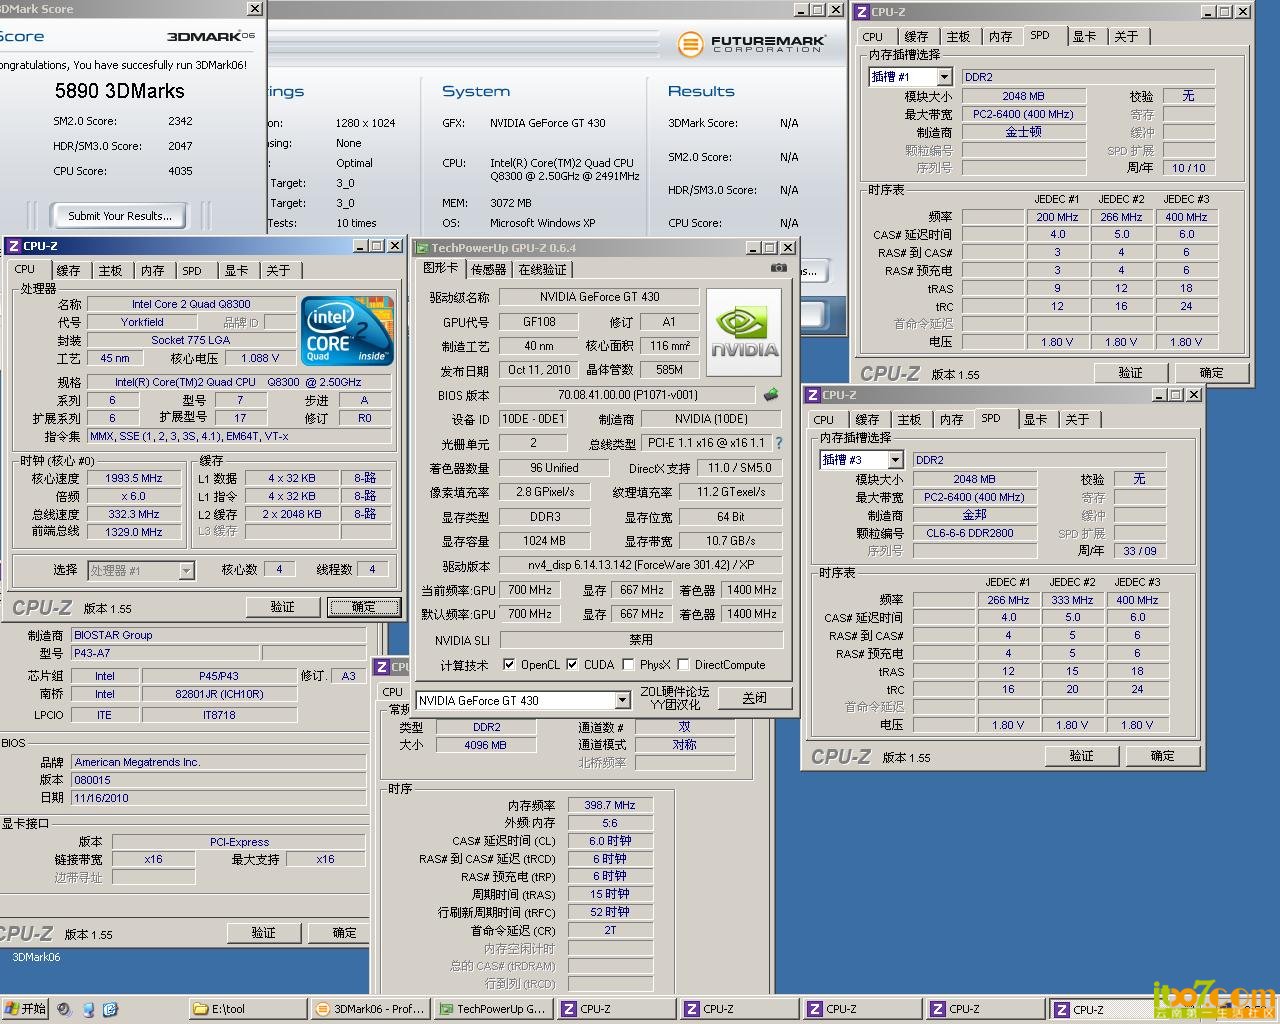Viewport: 1280px width, 1024px height.
Task: Open the Windows Start button
Action: pos(25,1009)
